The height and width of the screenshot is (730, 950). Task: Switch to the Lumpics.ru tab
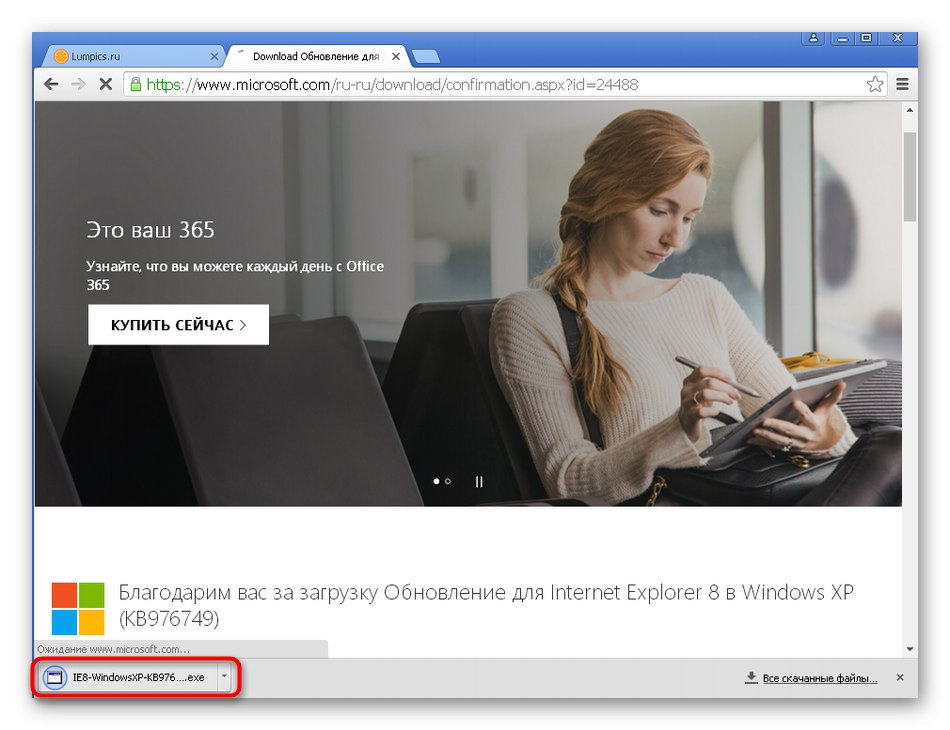coord(133,56)
